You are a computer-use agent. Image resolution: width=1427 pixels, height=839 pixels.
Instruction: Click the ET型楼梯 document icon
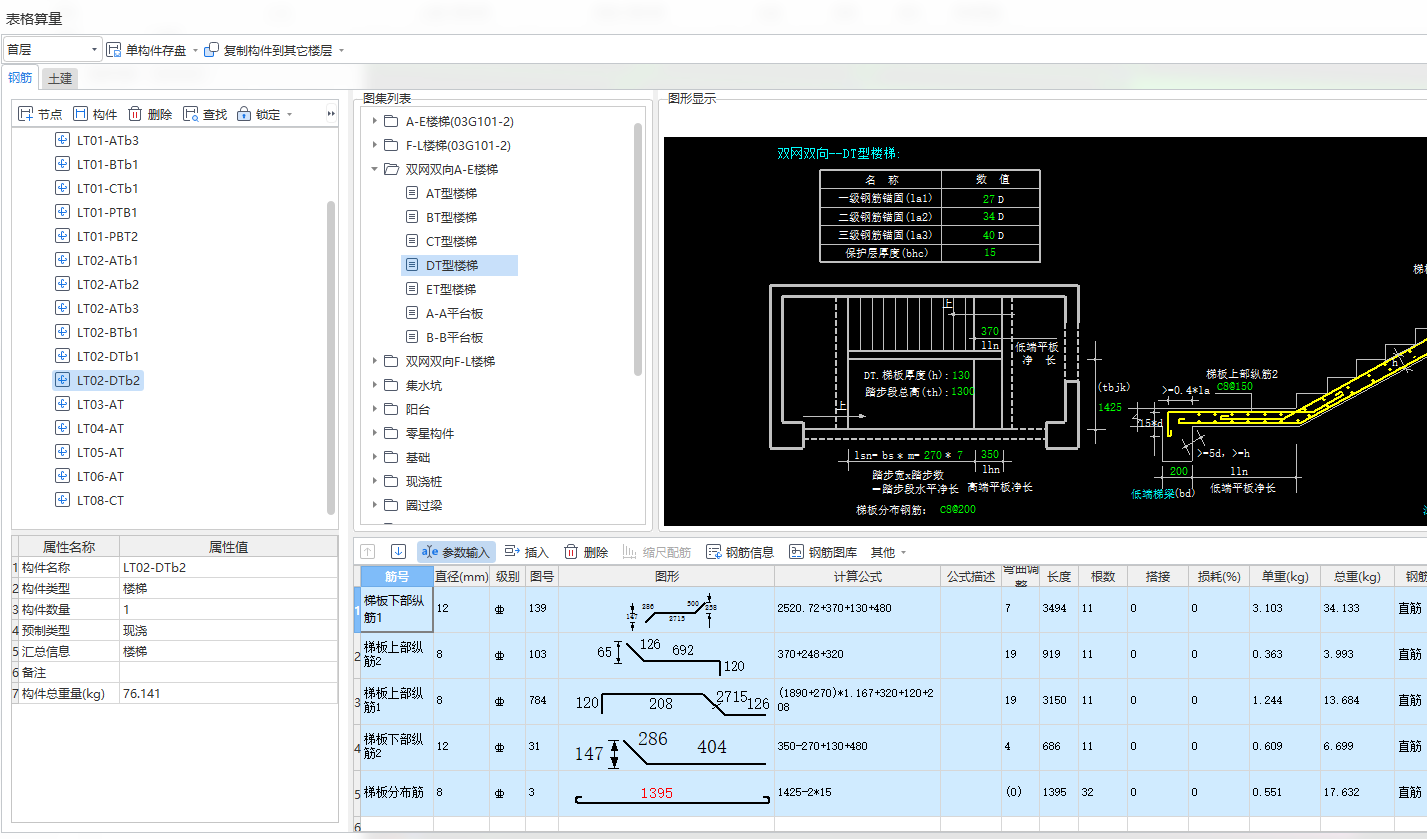click(x=412, y=289)
